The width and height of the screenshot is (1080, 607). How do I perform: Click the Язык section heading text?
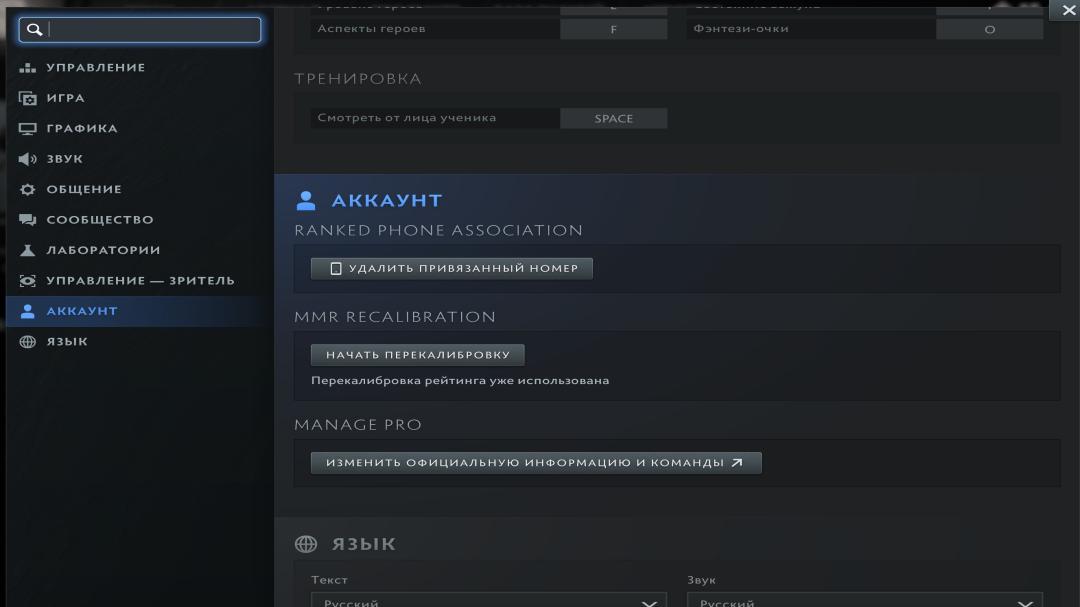coord(364,544)
